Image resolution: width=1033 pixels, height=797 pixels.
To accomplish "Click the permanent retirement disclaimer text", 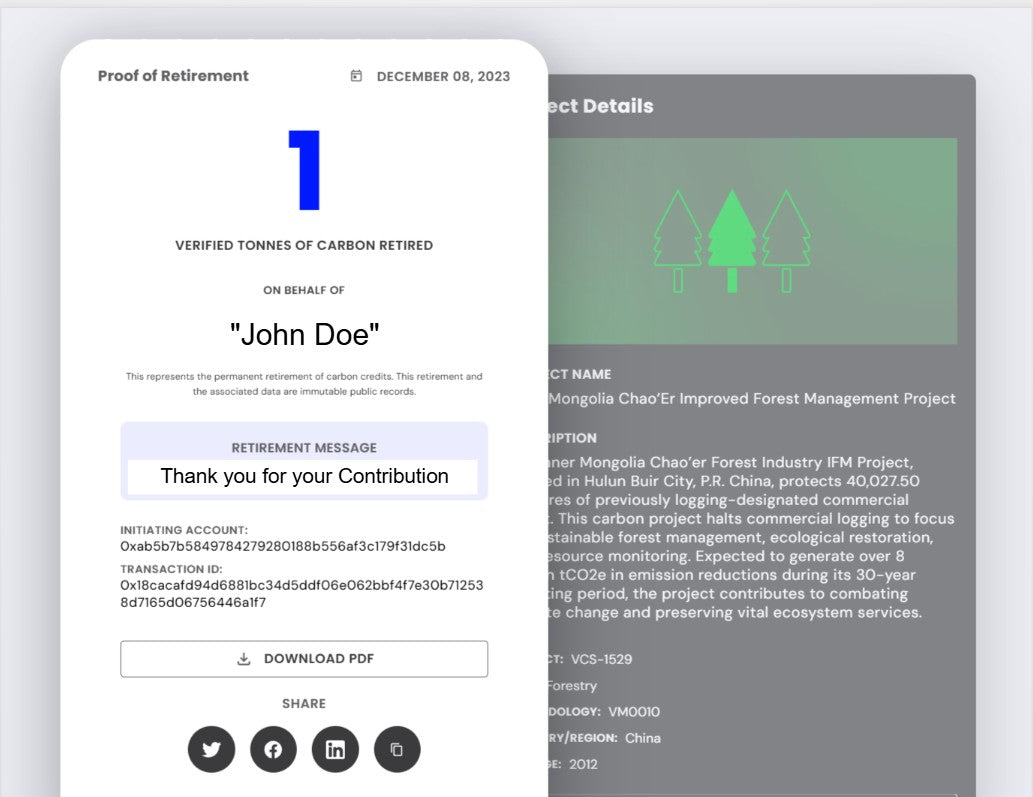I will [x=304, y=384].
